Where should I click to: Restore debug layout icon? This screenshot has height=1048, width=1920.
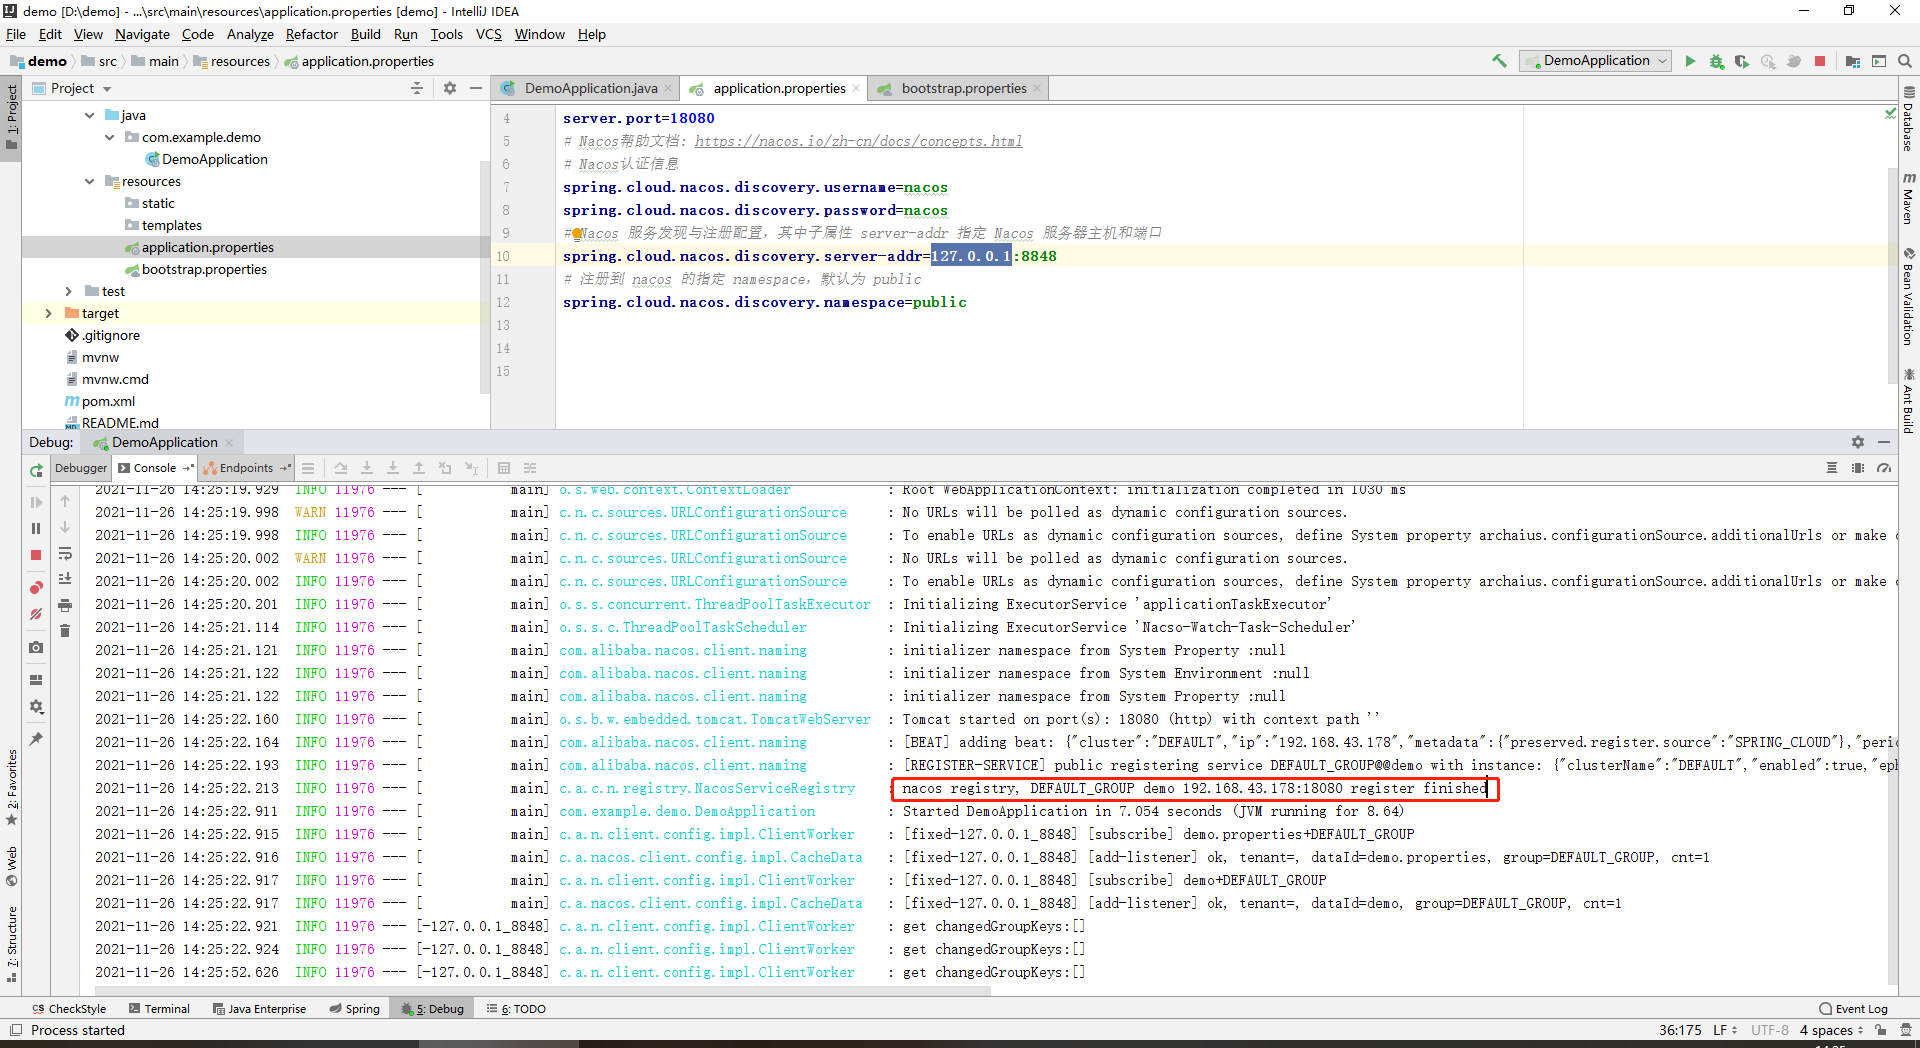click(x=36, y=680)
